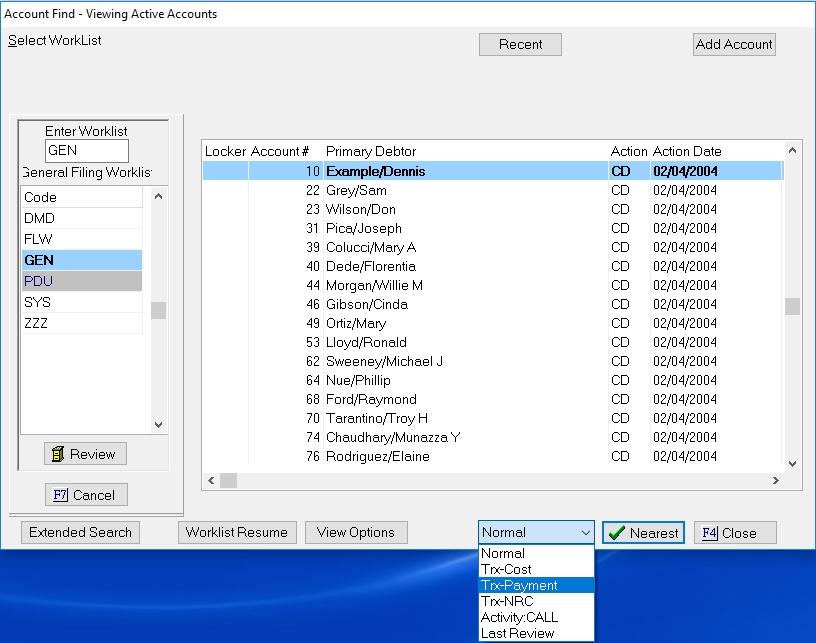This screenshot has width=816, height=643.
Task: Click the Review button with book icon
Action: point(85,454)
